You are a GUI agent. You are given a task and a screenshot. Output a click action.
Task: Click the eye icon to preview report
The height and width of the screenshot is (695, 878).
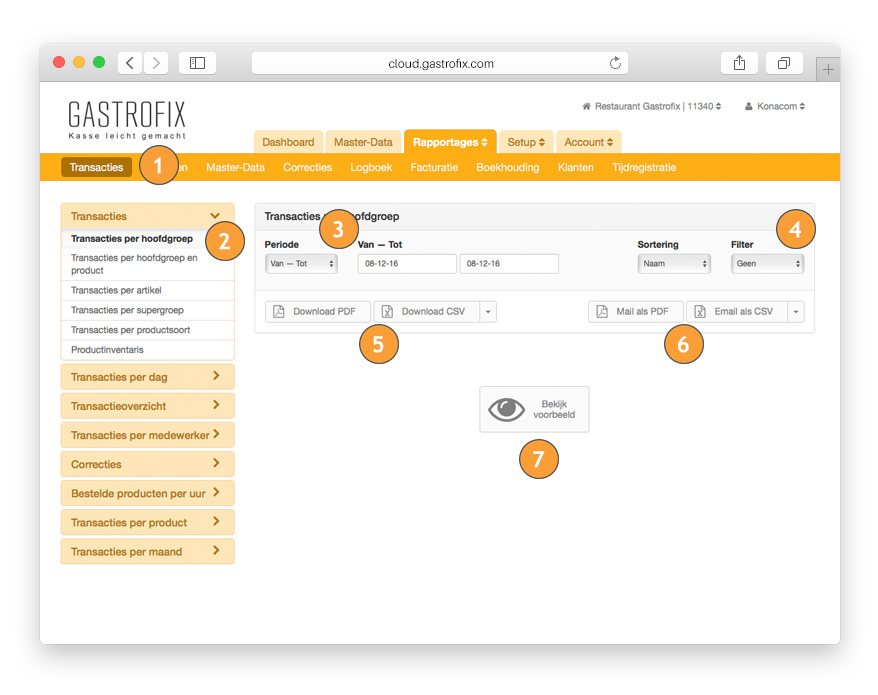[507, 409]
